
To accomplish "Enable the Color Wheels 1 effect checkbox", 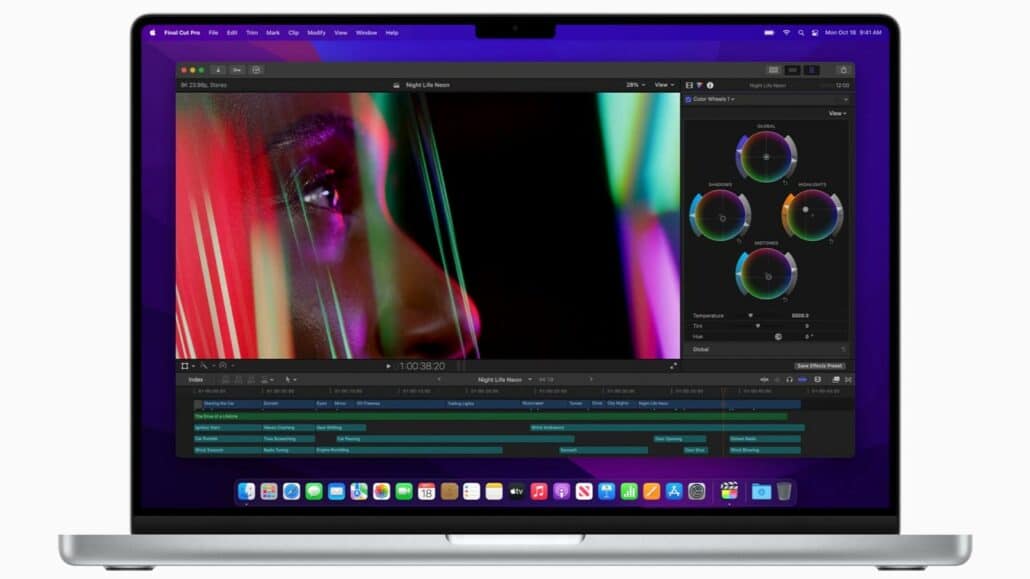I will [688, 99].
